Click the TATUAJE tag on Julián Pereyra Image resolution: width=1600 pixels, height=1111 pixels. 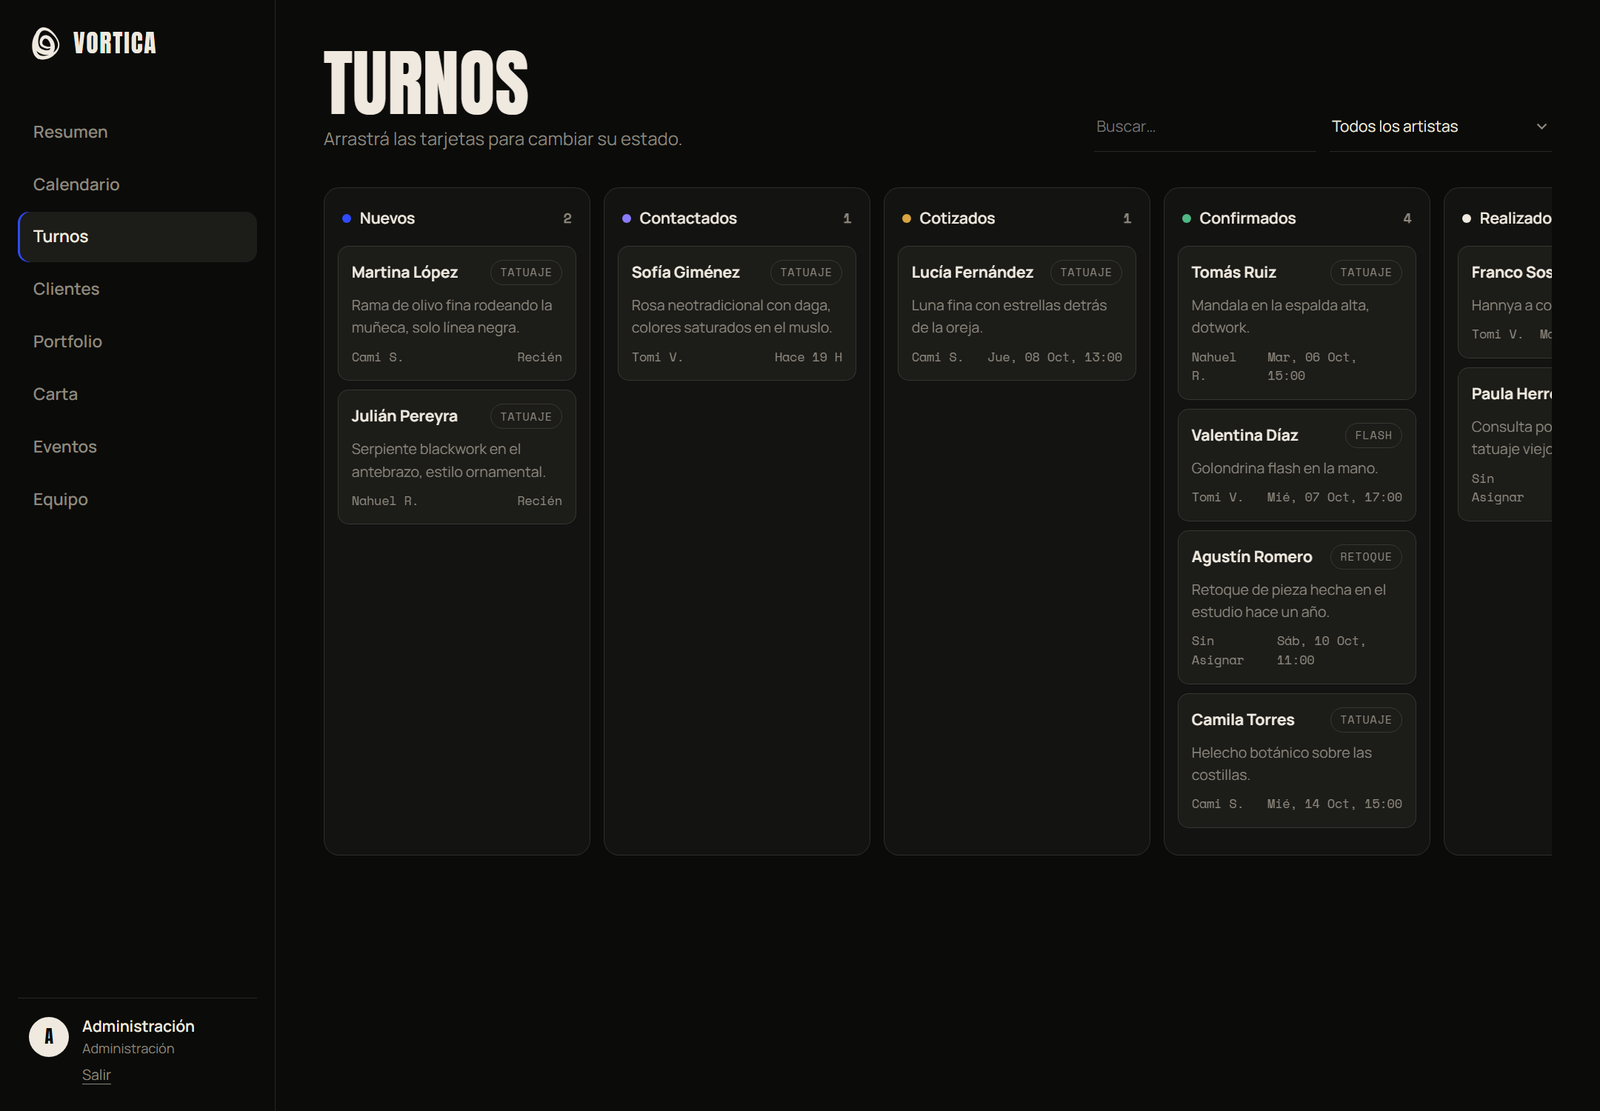click(x=526, y=416)
